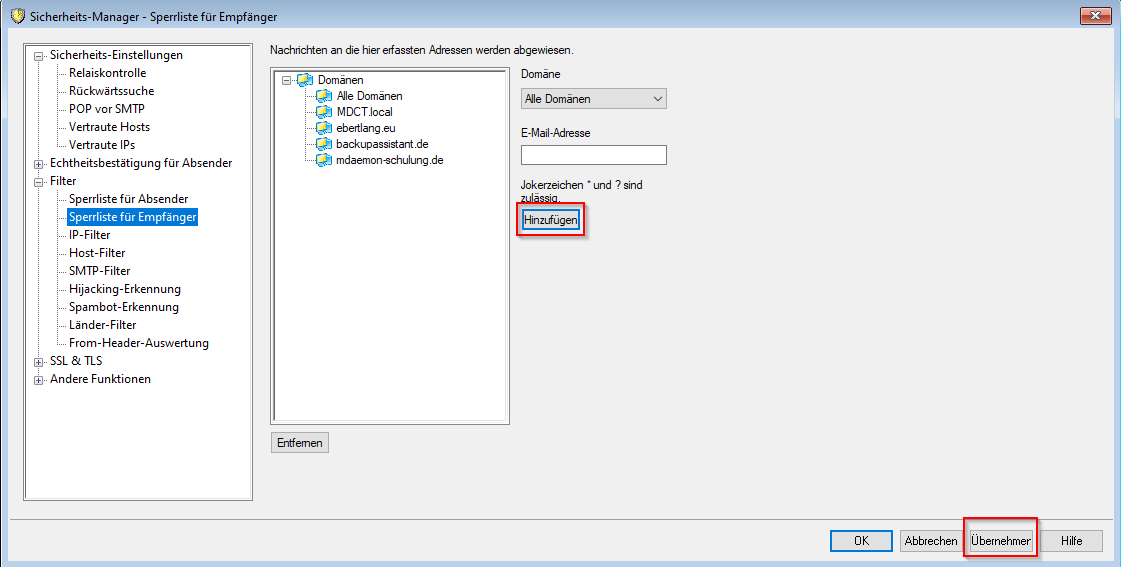Click the mdaemon-schulung.de domain icon

pyautogui.click(x=323, y=160)
